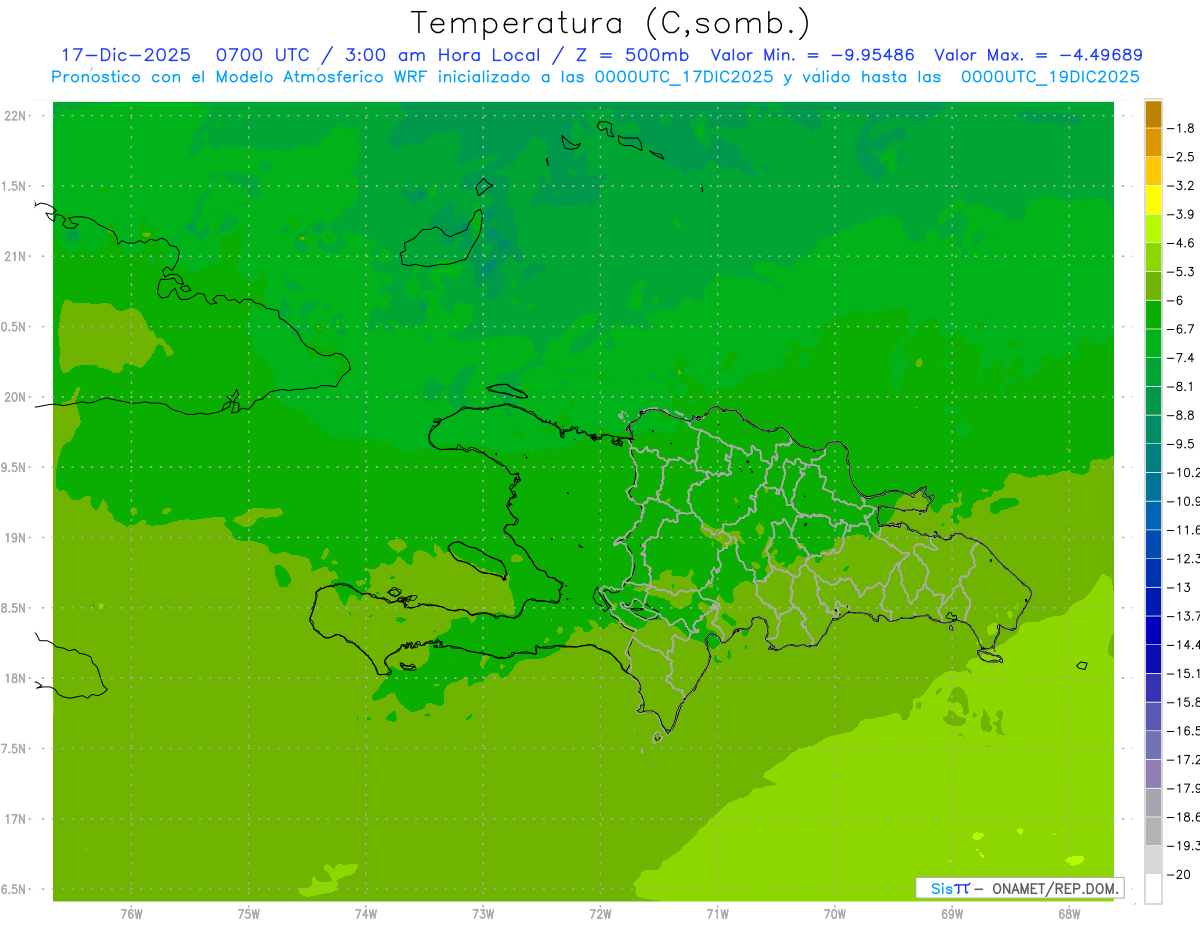Viewport: 1200px width, 927px height.
Task: Click the '70W' longitude axis label
Action: 835,914
